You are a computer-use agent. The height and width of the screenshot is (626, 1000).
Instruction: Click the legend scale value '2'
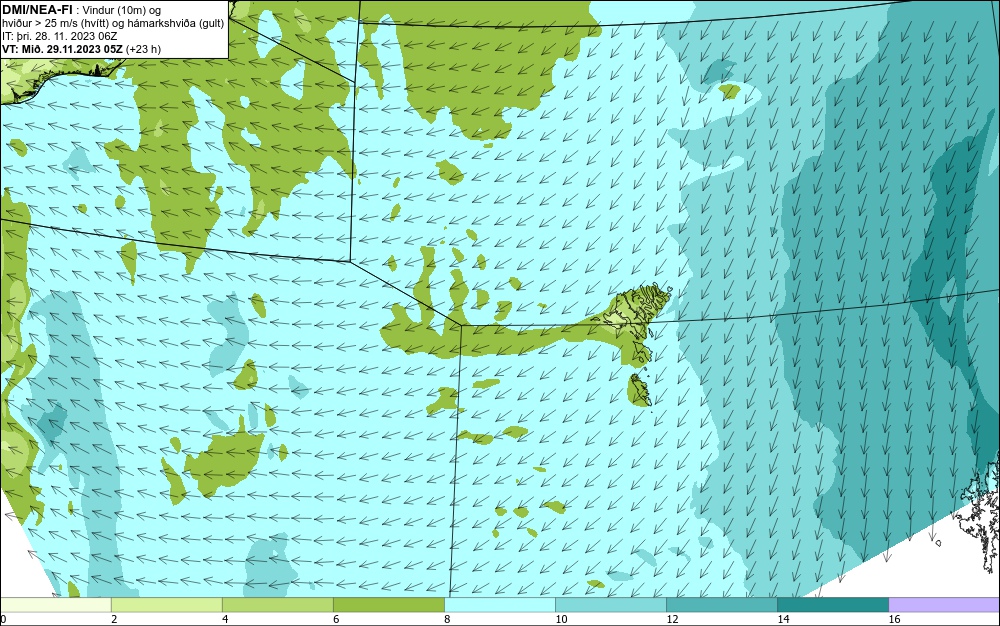(x=114, y=619)
